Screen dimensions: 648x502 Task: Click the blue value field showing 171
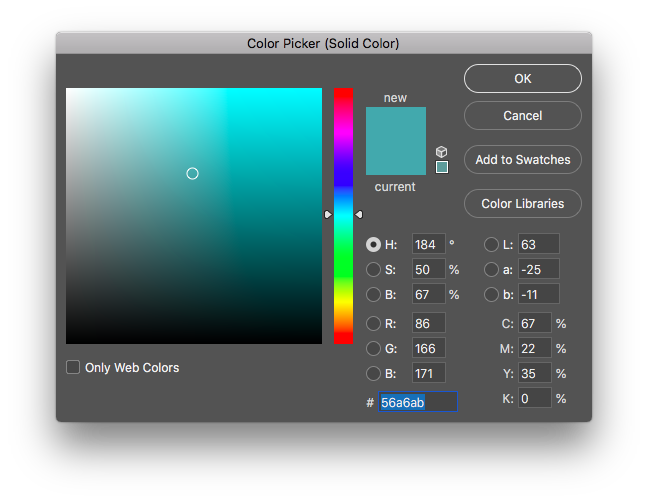(x=429, y=373)
